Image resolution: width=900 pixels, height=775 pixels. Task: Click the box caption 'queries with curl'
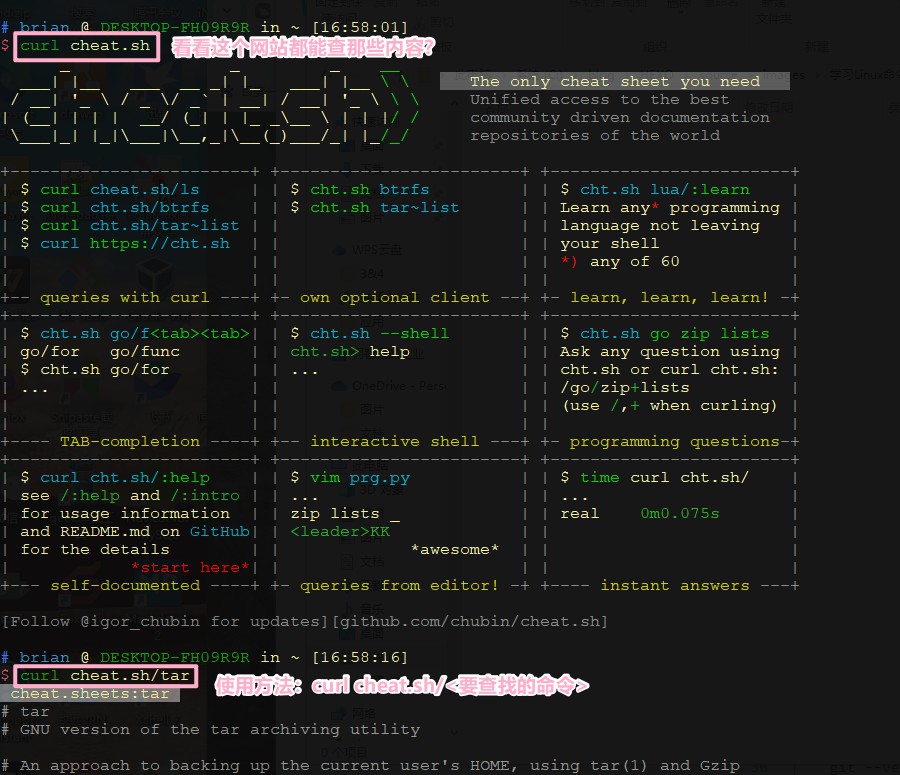pyautogui.click(x=125, y=297)
